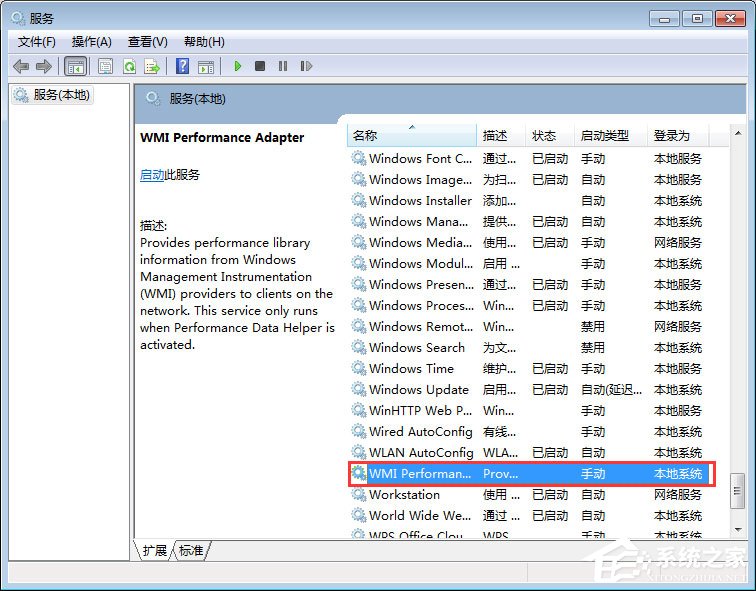Click the Refresh toolbar icon
756x591 pixels.
129,66
